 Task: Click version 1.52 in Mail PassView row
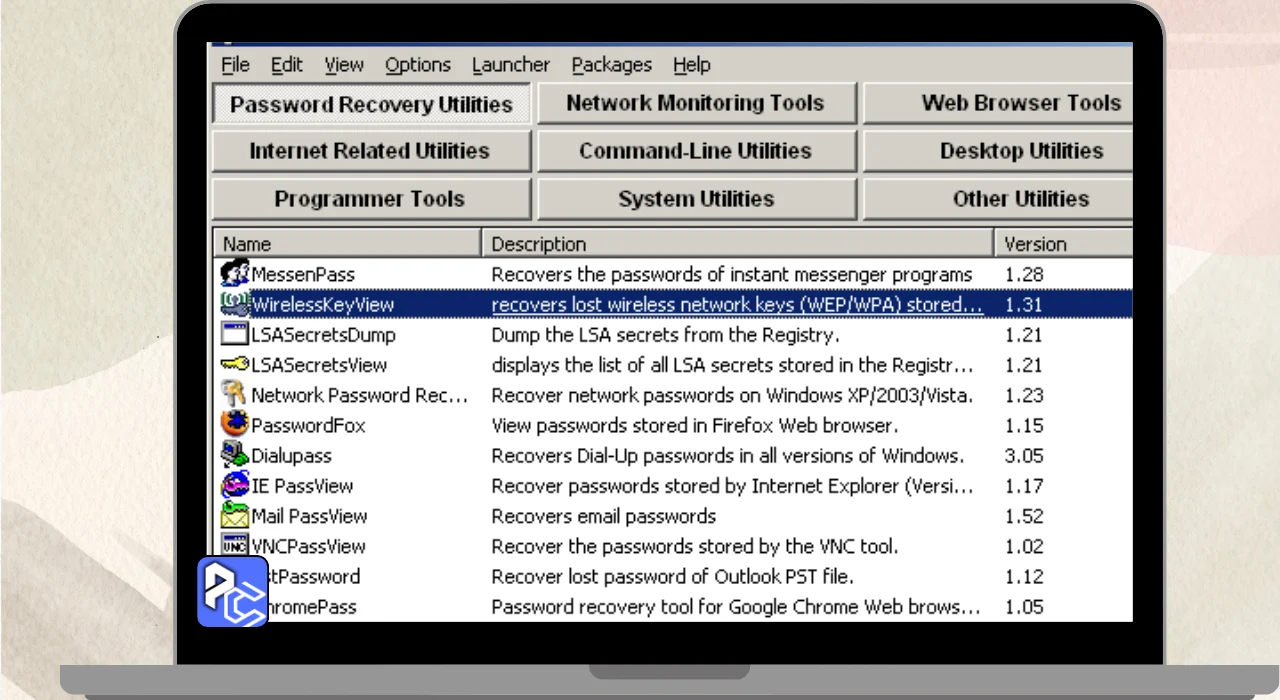tap(1024, 516)
